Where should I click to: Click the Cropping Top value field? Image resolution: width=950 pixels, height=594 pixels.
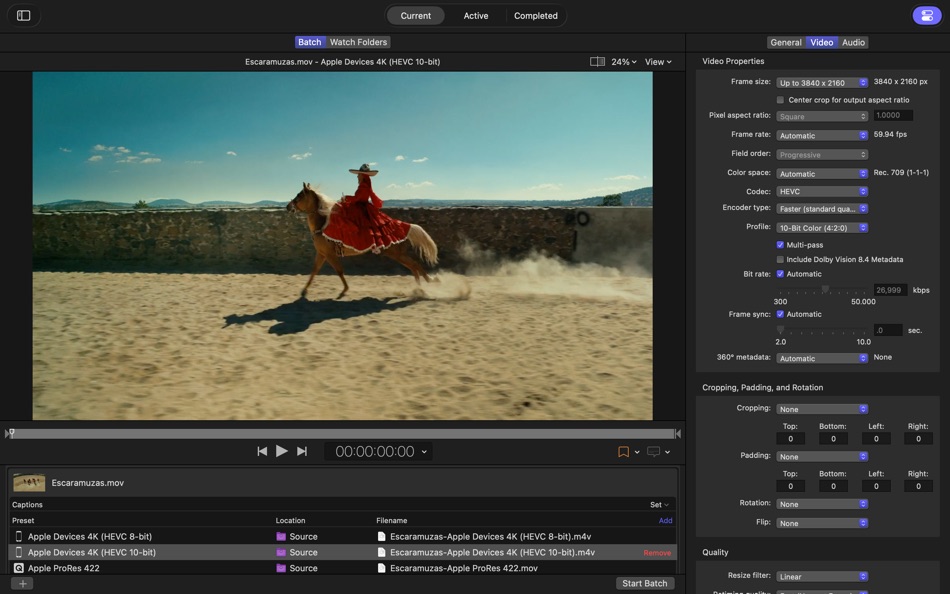pyautogui.click(x=790, y=439)
